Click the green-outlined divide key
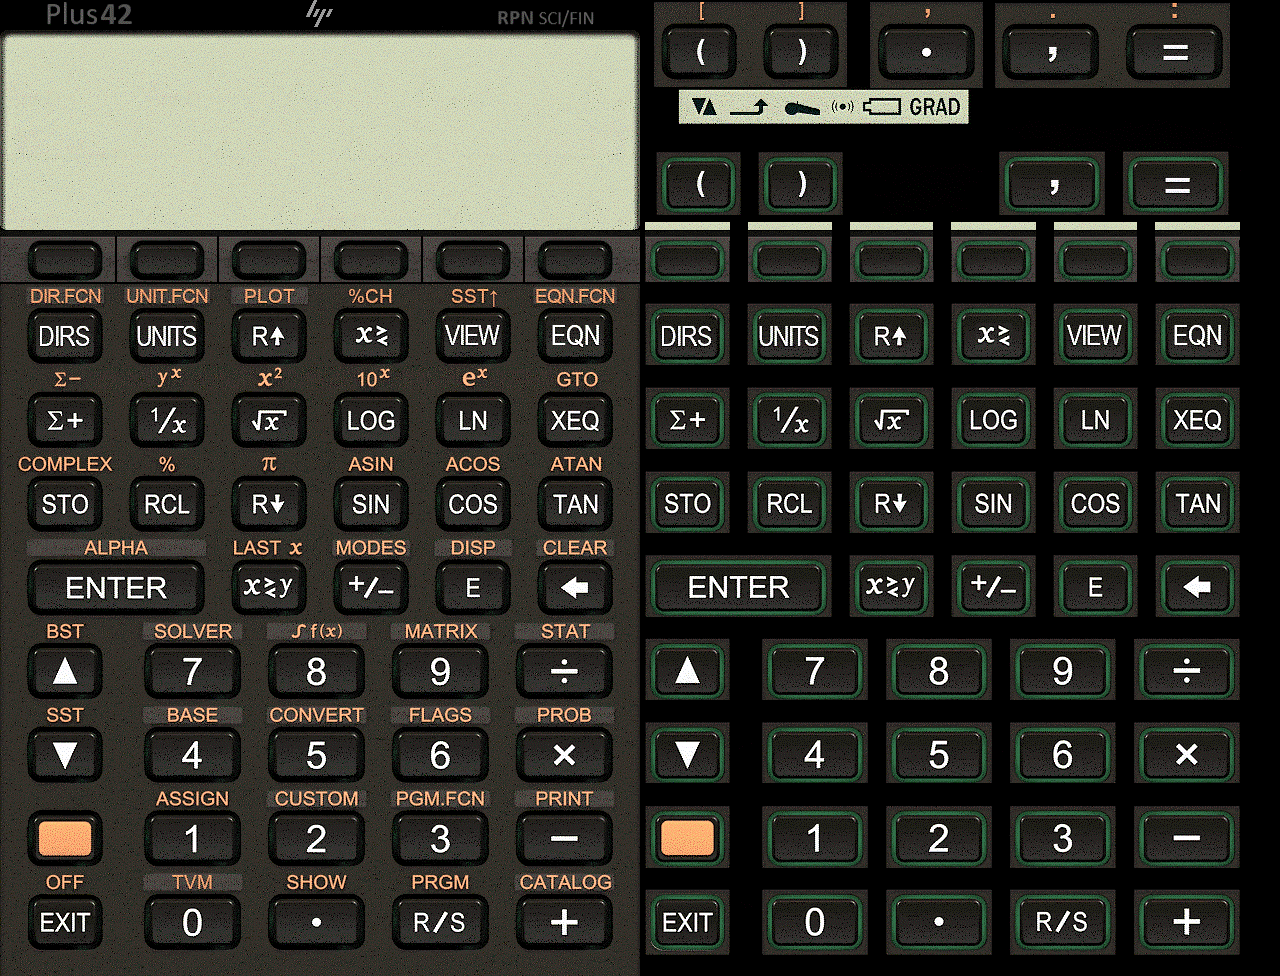Image resolution: width=1280 pixels, height=976 pixels. [1187, 671]
